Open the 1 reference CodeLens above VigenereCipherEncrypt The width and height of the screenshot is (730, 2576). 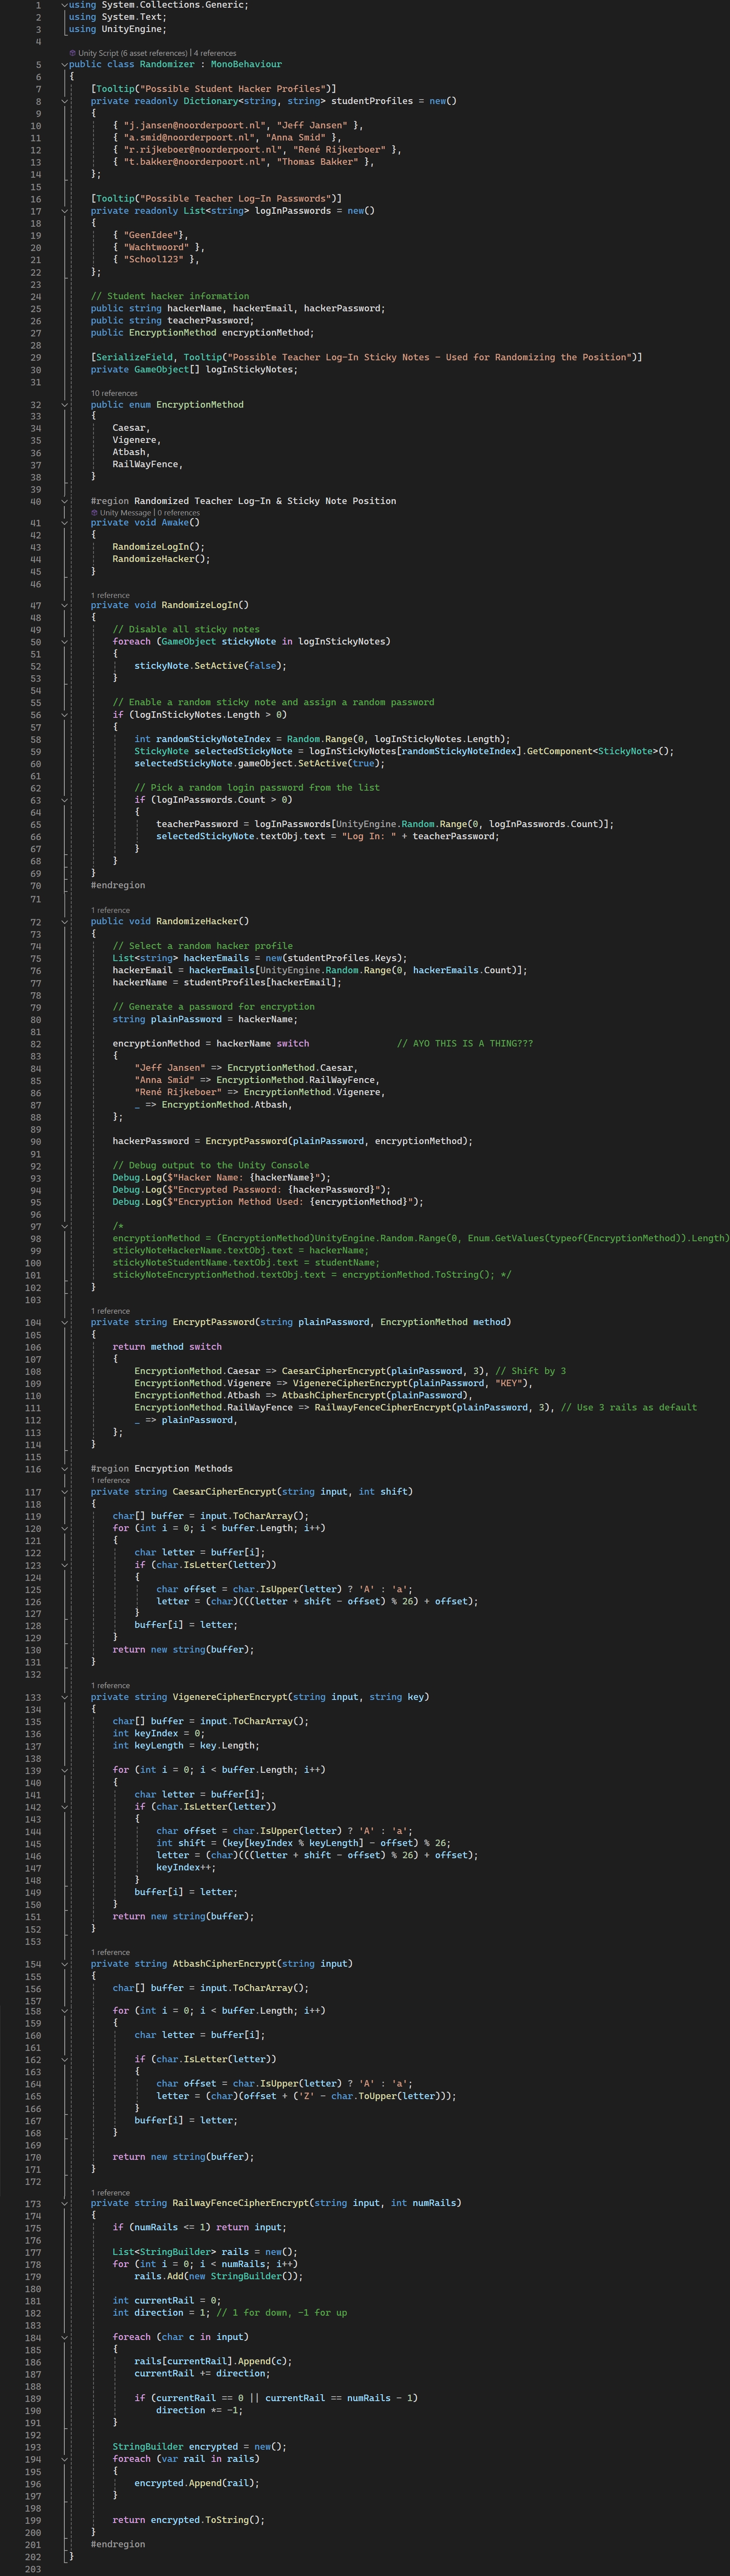click(110, 1686)
